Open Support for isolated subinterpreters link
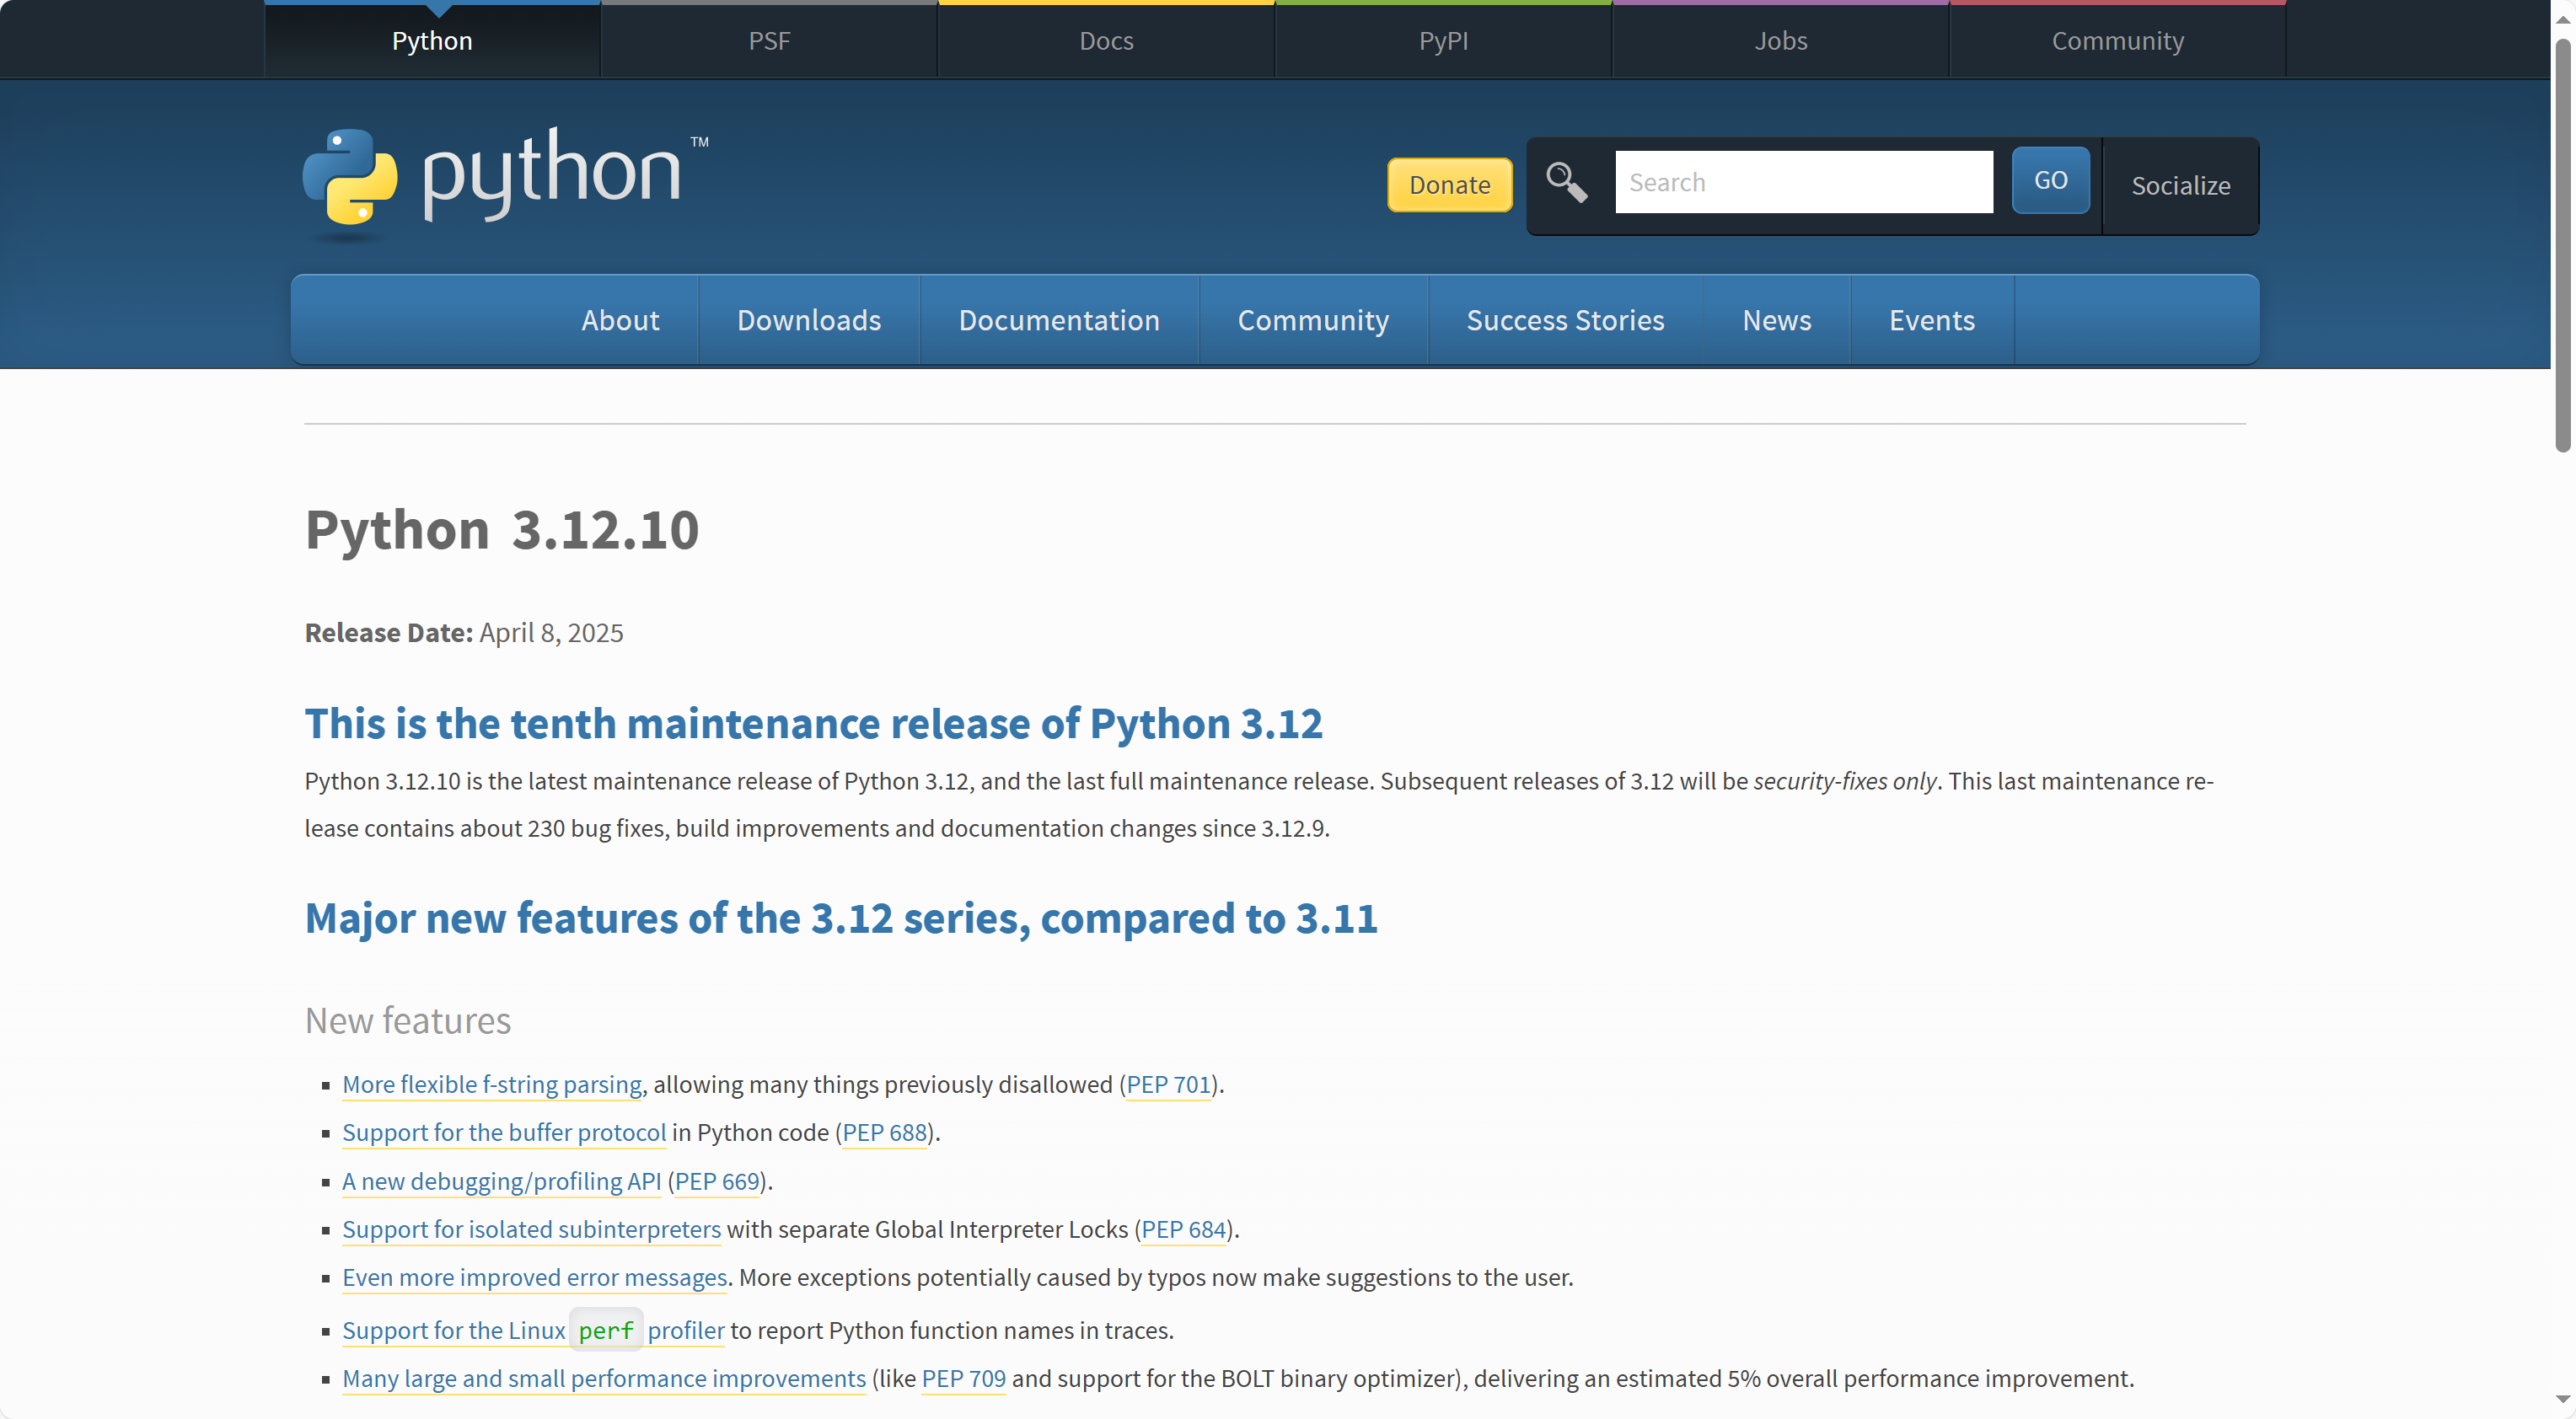 click(531, 1230)
